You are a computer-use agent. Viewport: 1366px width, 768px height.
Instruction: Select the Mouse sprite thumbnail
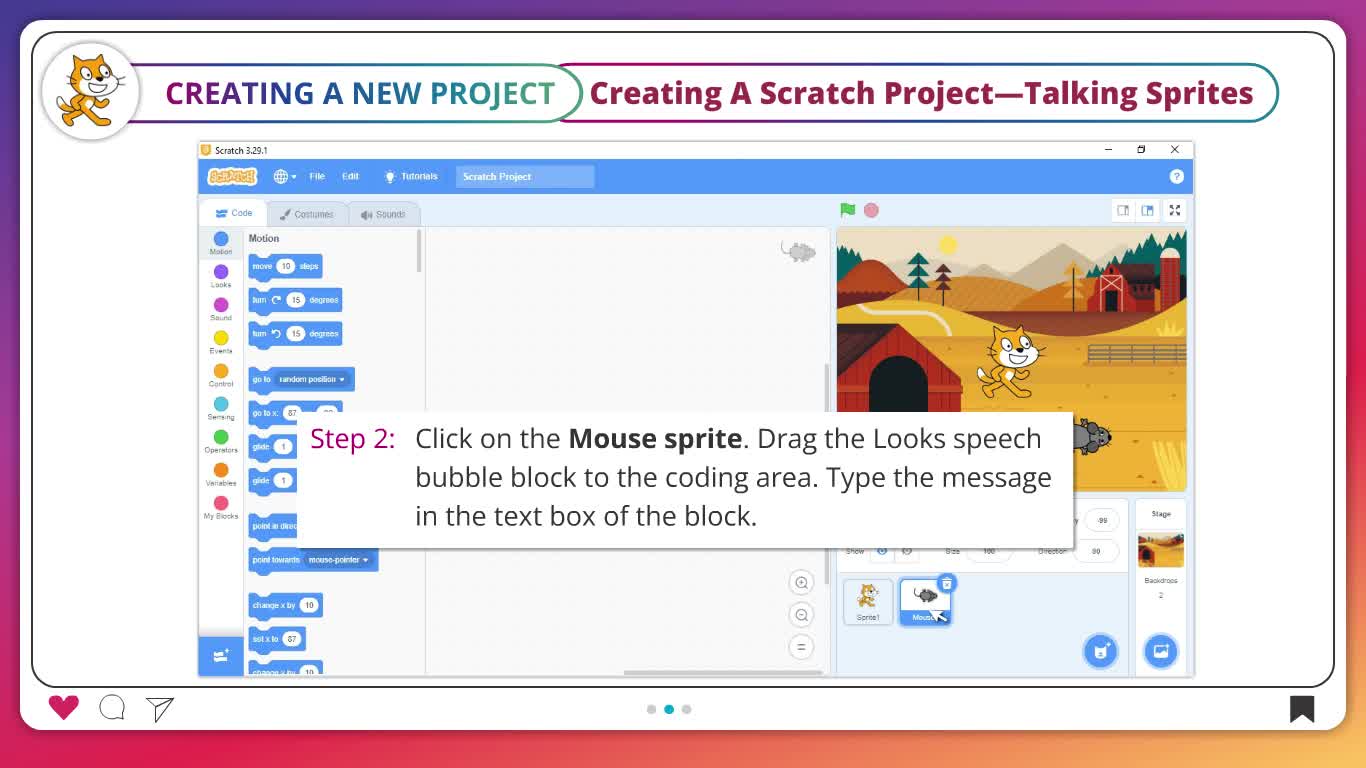[925, 602]
